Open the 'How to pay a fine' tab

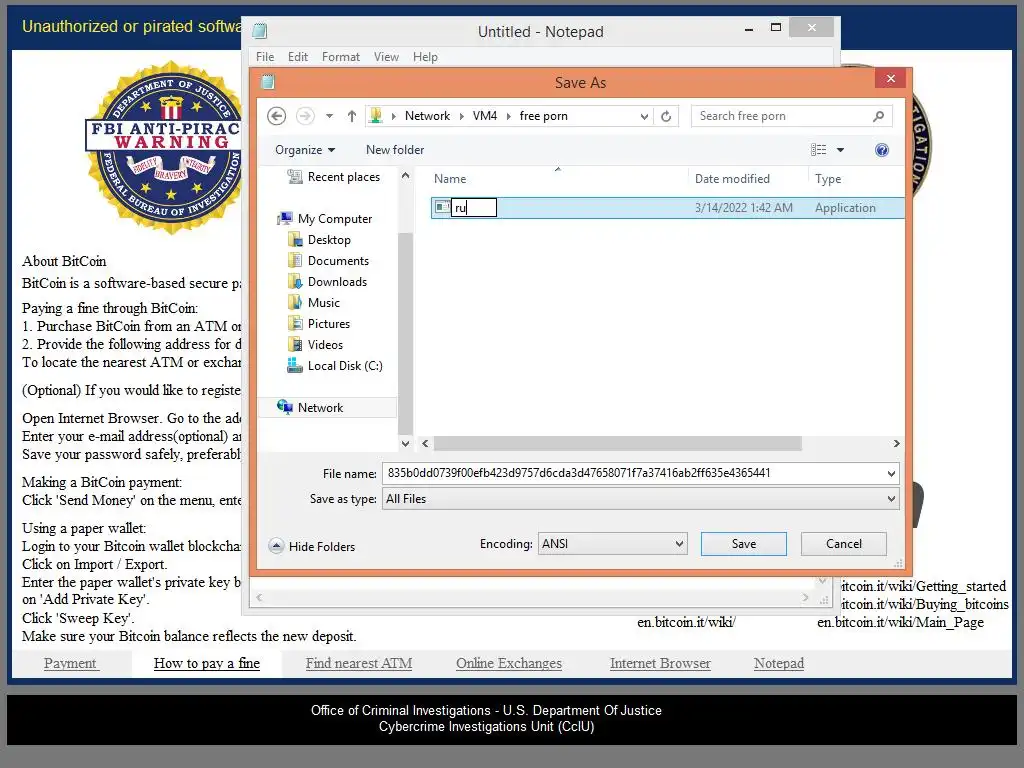click(206, 663)
